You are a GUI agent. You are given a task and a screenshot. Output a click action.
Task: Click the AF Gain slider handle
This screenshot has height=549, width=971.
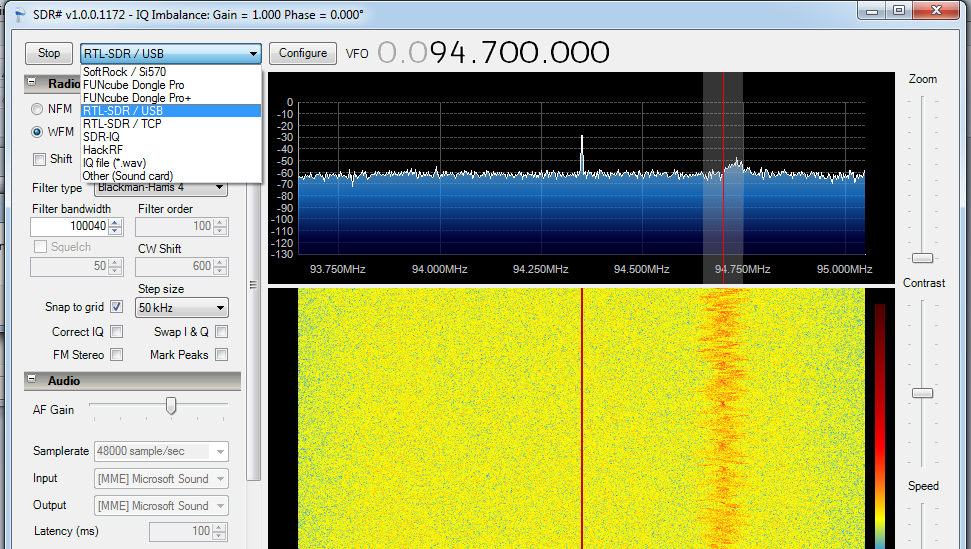pos(171,406)
